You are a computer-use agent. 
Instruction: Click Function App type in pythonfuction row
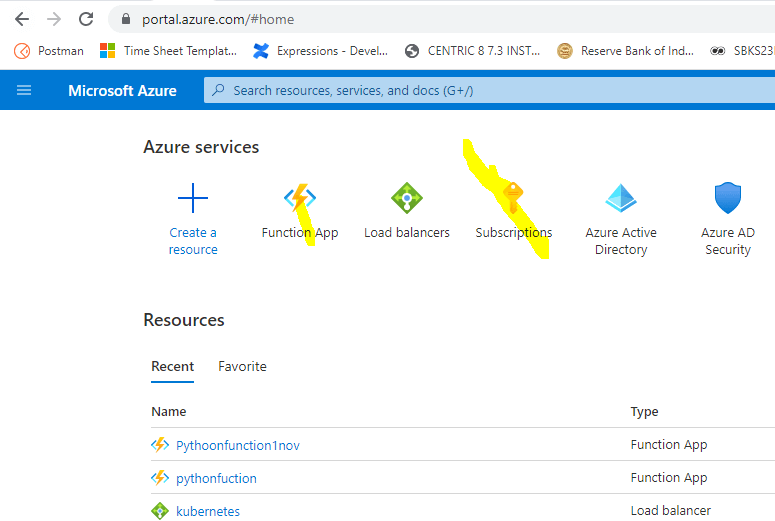[x=669, y=478]
